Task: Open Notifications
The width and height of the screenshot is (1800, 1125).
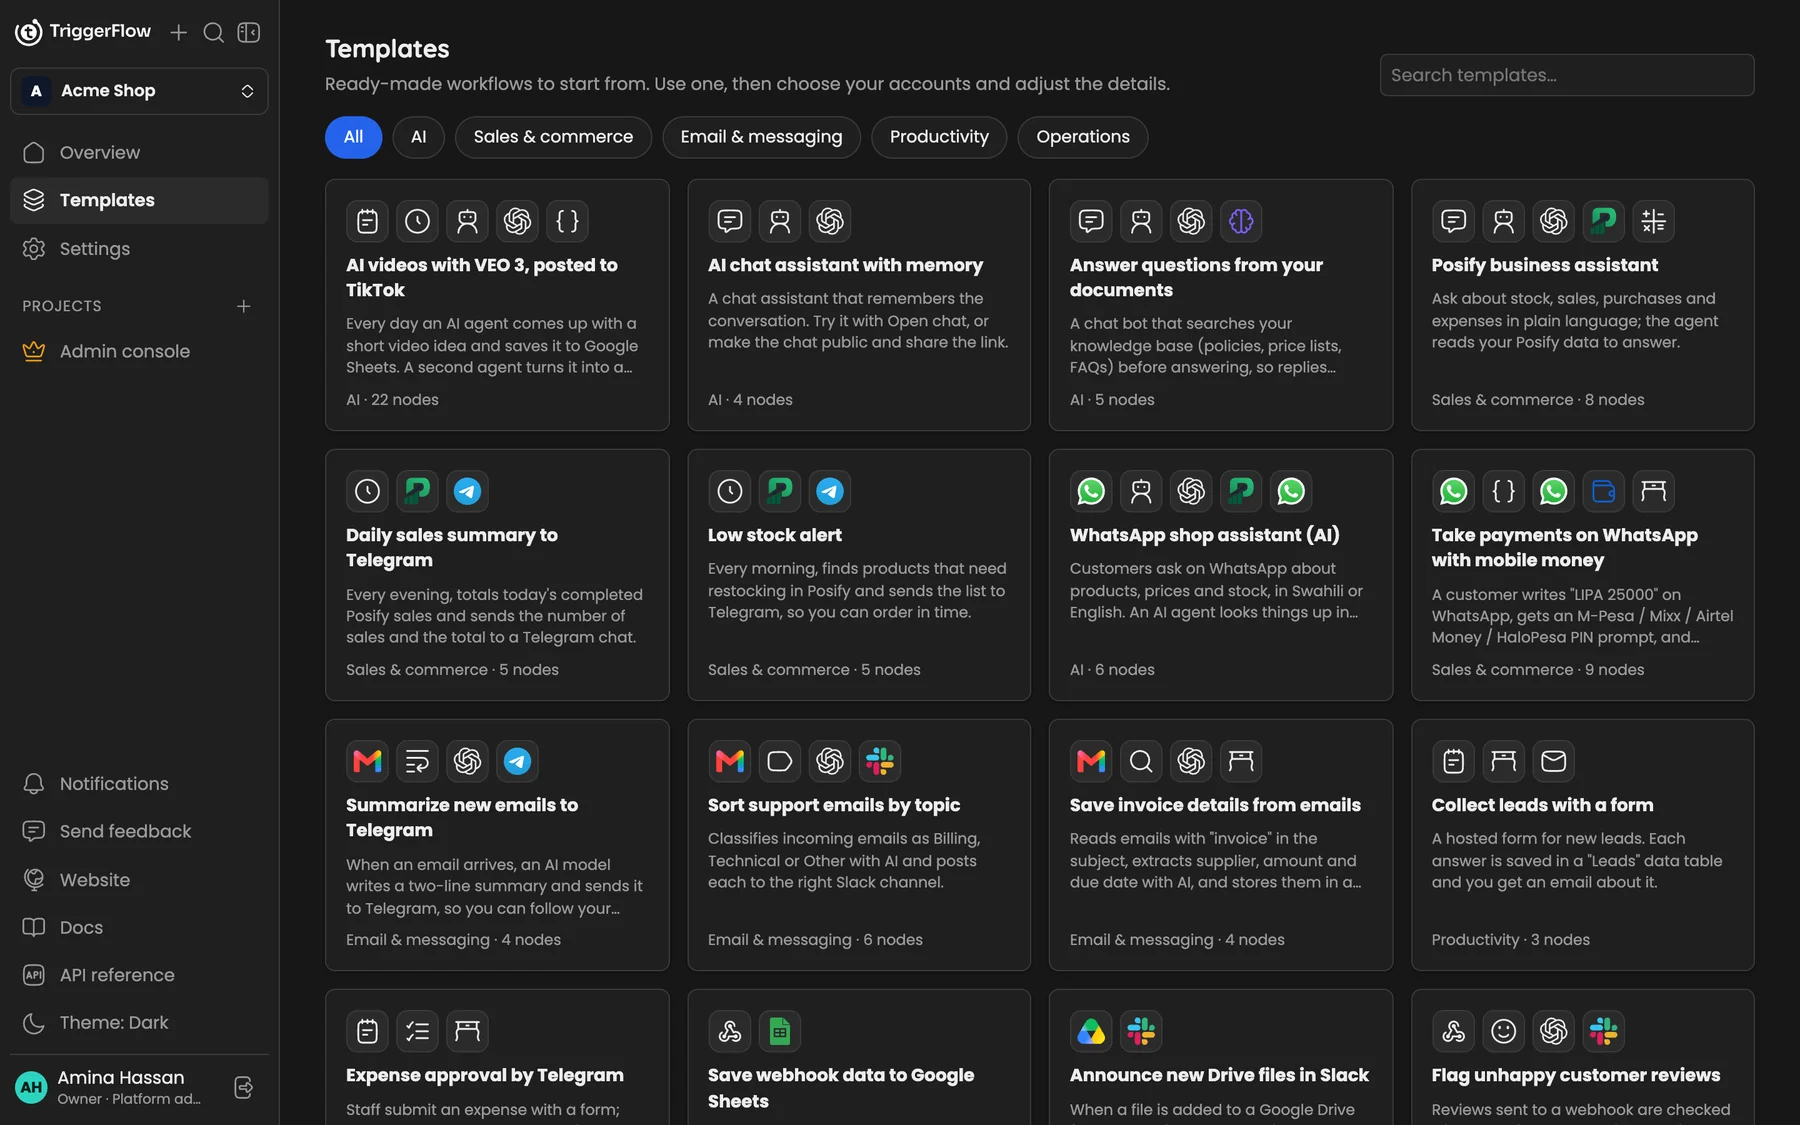Action: [x=139, y=784]
